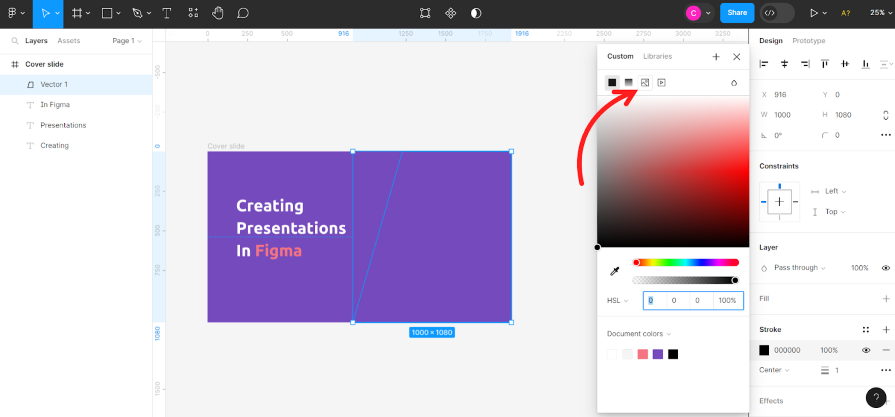Viewport: 895px width, 417px height.
Task: Toggle stroke visibility eye icon
Action: click(866, 350)
